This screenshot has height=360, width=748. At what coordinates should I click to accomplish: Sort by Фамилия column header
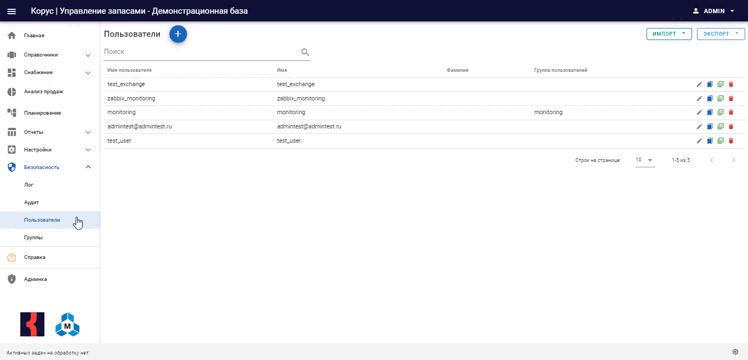click(457, 70)
